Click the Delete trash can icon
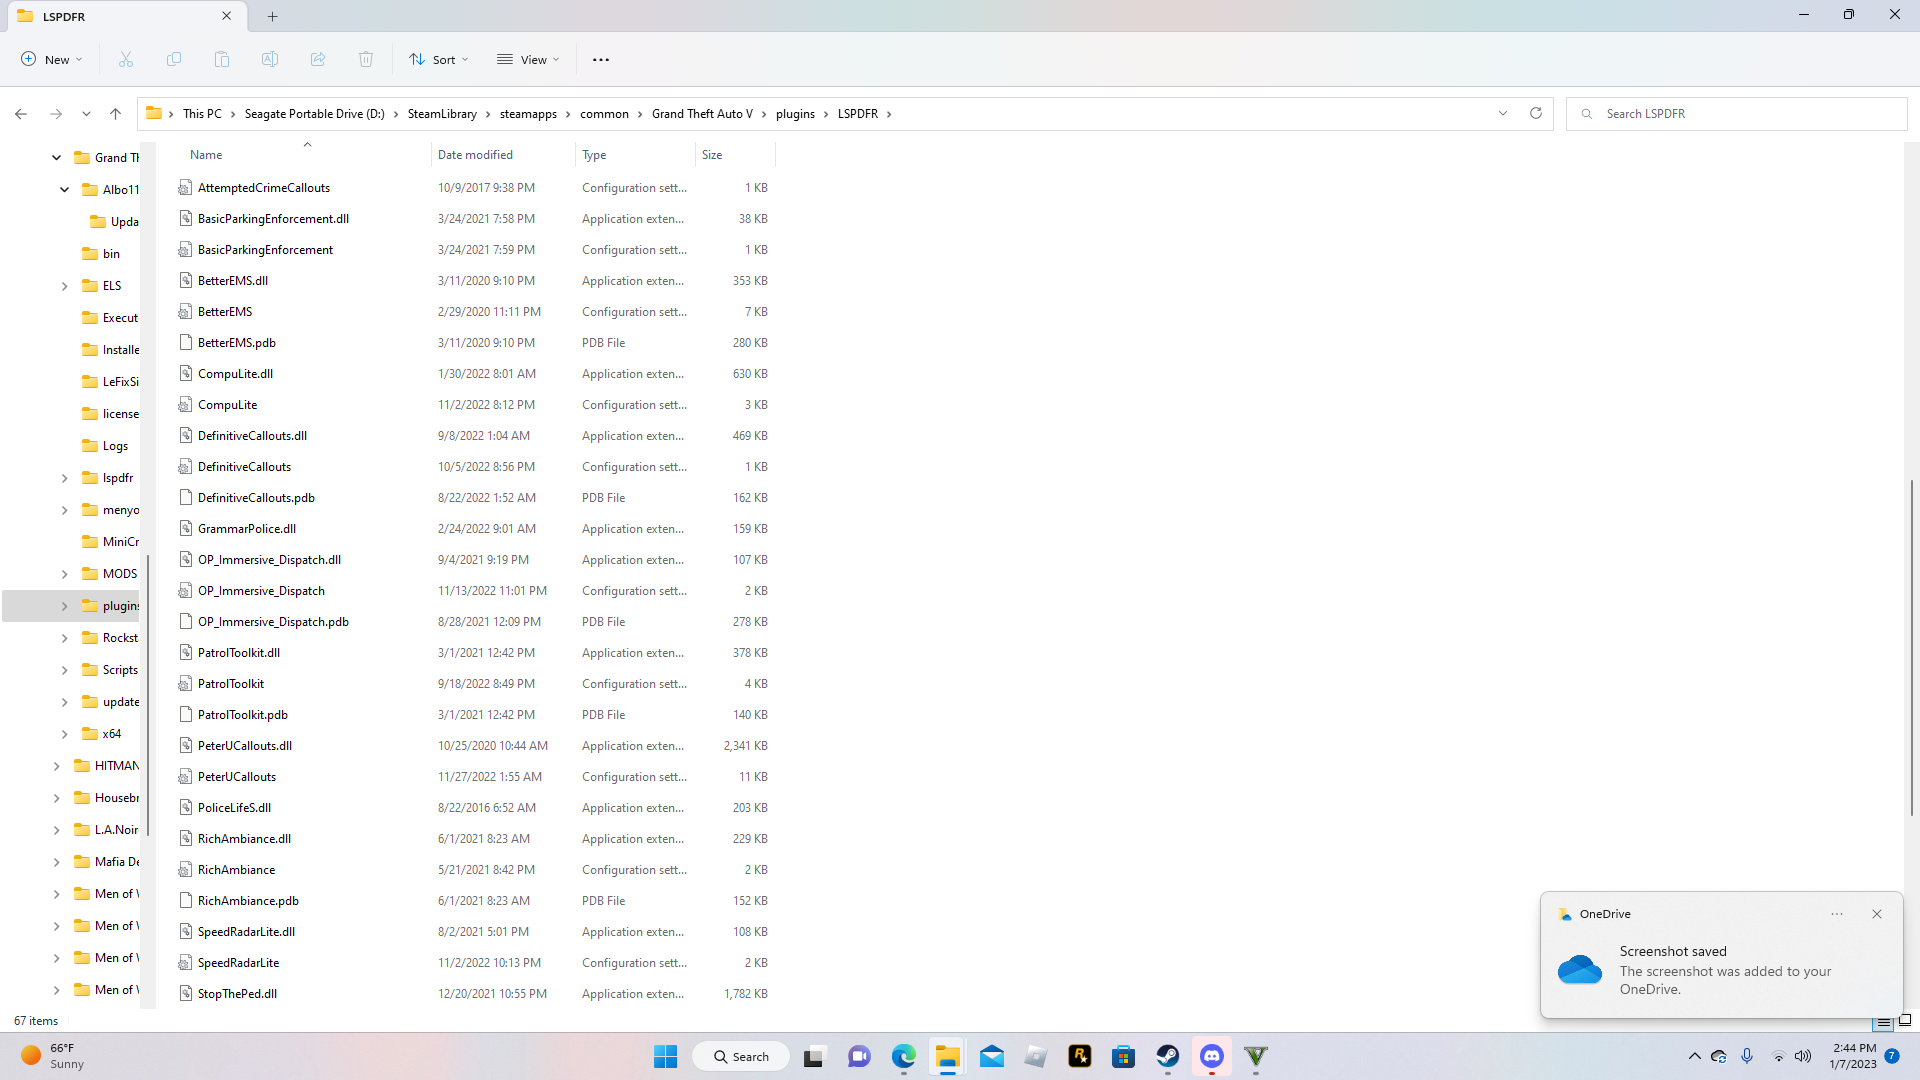 click(366, 60)
